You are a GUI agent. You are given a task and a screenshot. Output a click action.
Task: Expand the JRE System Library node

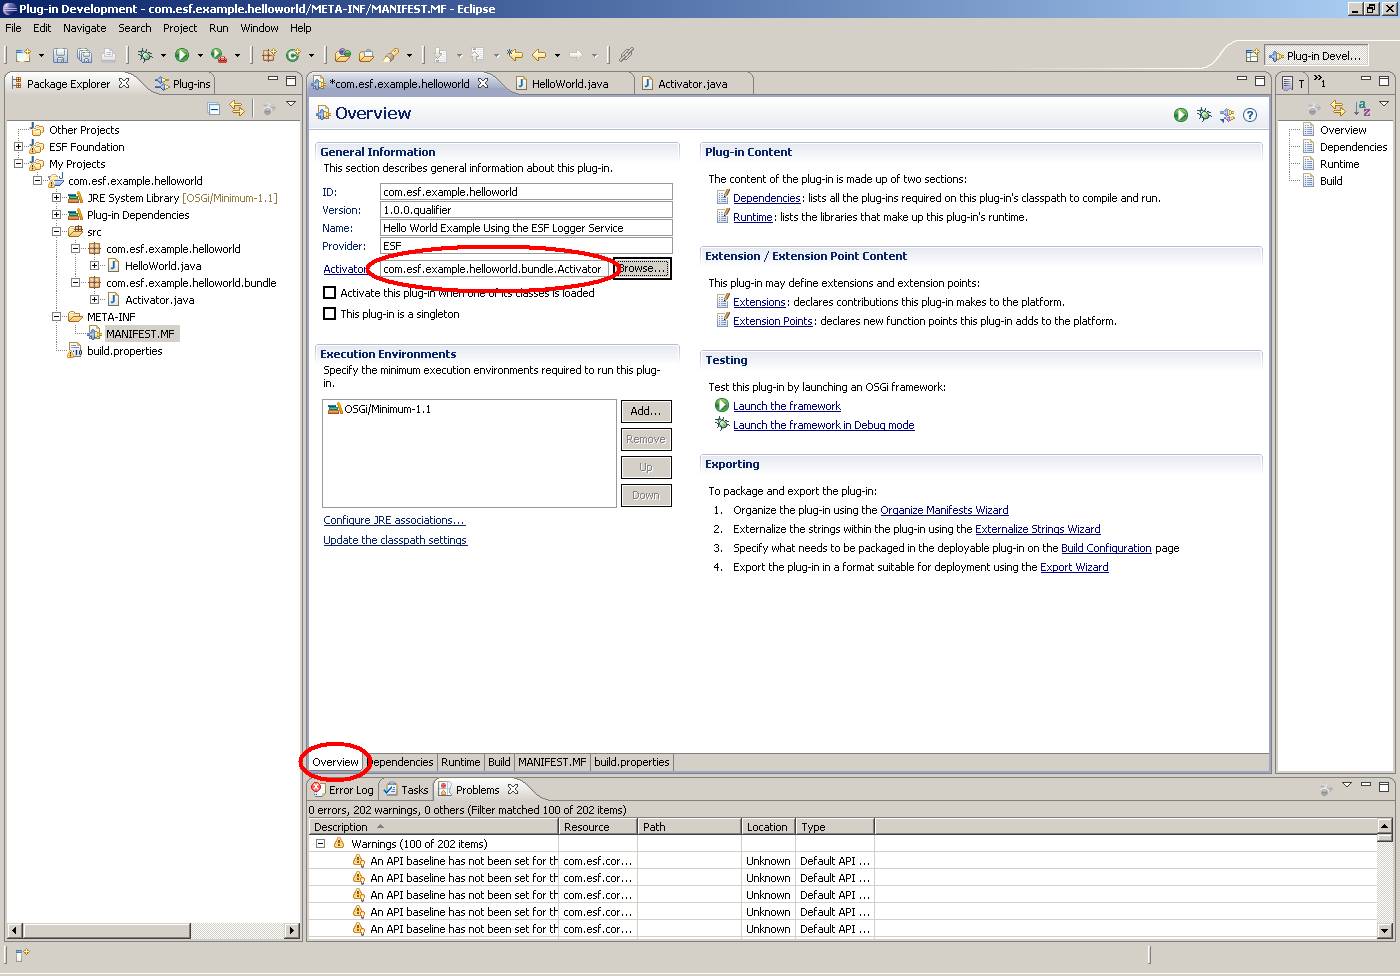(x=57, y=198)
